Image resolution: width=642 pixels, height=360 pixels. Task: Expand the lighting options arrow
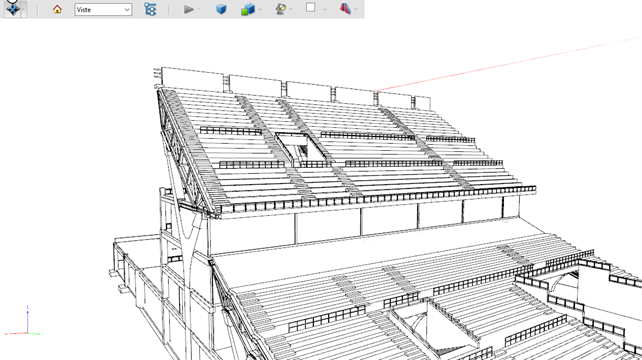pyautogui.click(x=291, y=9)
